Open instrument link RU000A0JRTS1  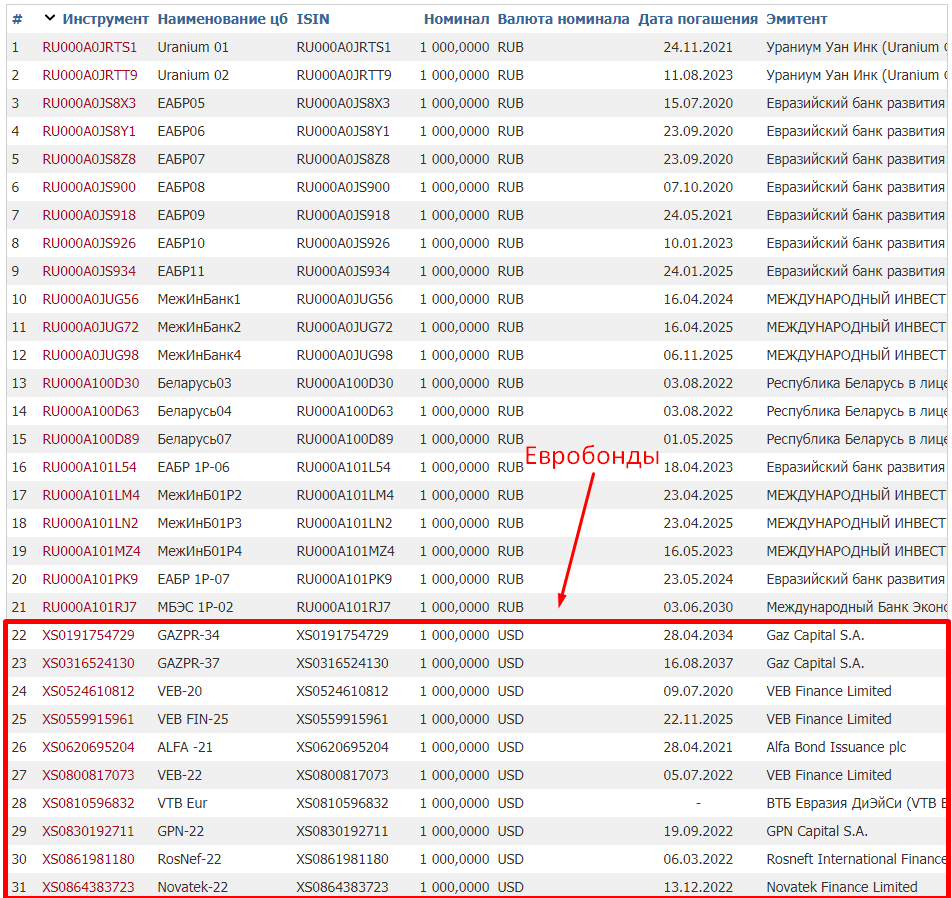(x=90, y=47)
